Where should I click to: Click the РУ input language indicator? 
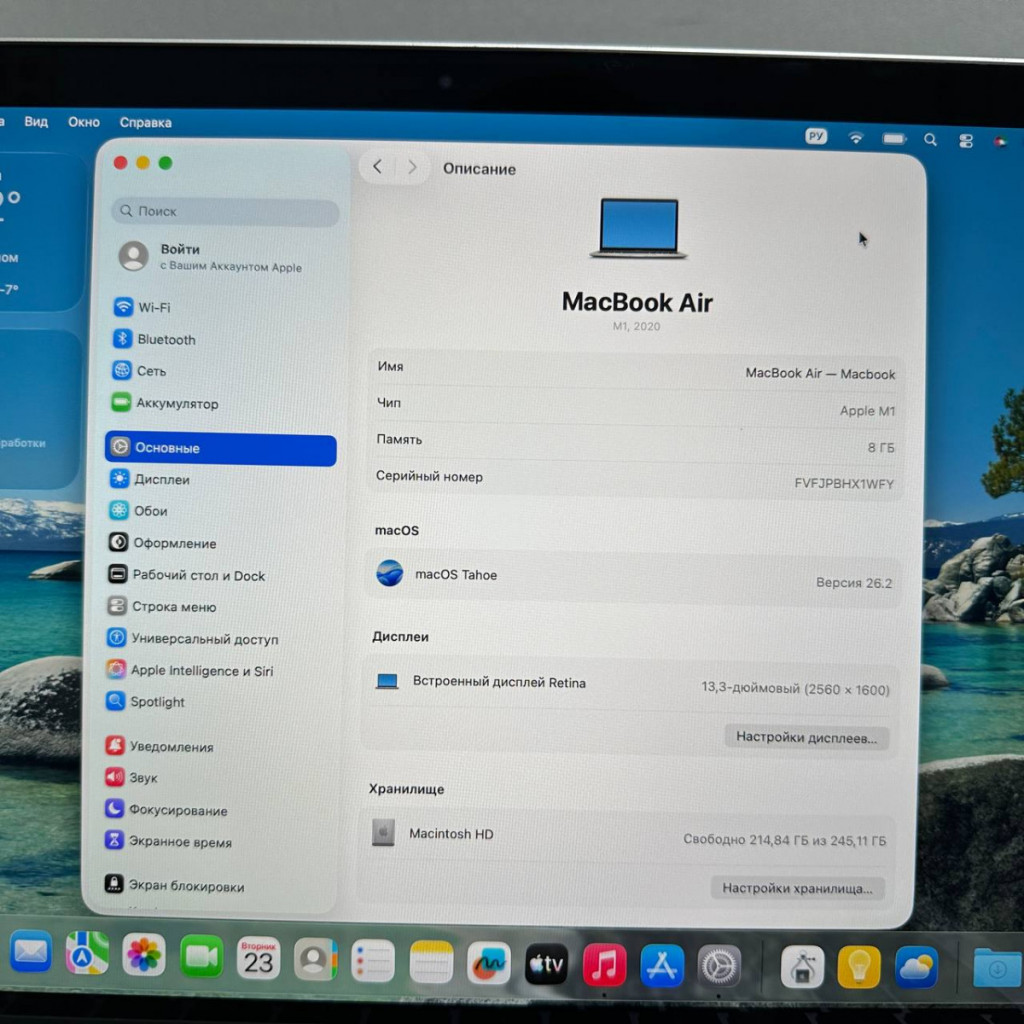pyautogui.click(x=816, y=137)
